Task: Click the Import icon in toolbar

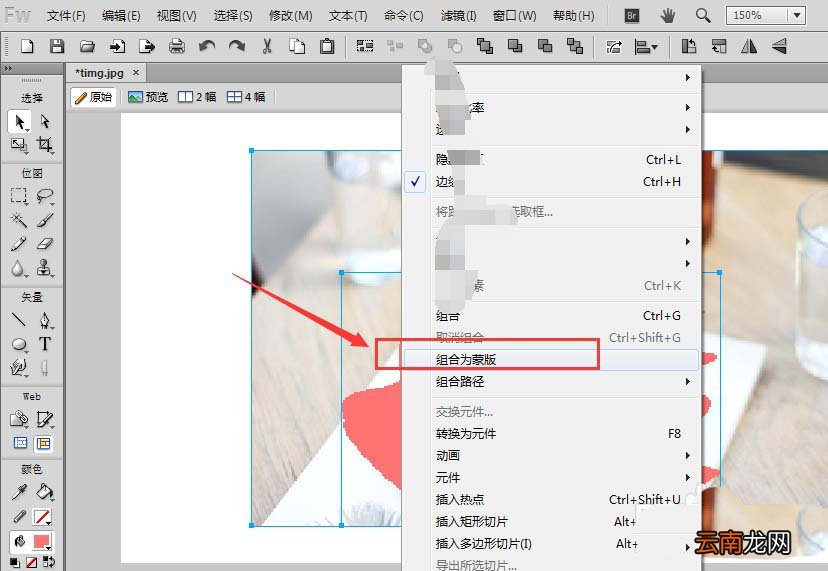Action: pos(117,46)
